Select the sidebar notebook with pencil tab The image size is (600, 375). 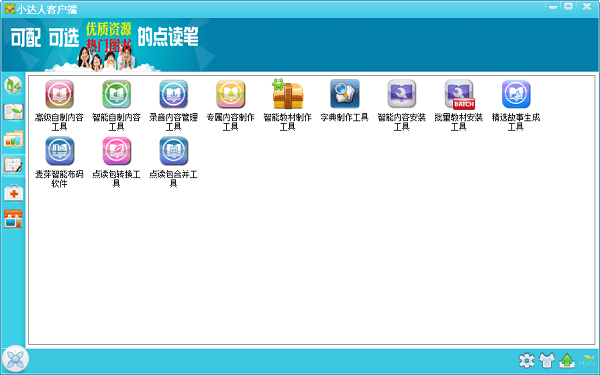[13, 166]
